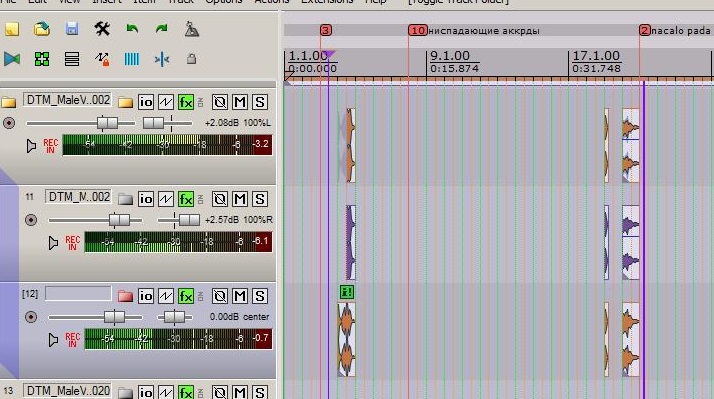The width and height of the screenshot is (714, 399).
Task: Click item notes icon on track 12 item
Action: pyautogui.click(x=347, y=292)
